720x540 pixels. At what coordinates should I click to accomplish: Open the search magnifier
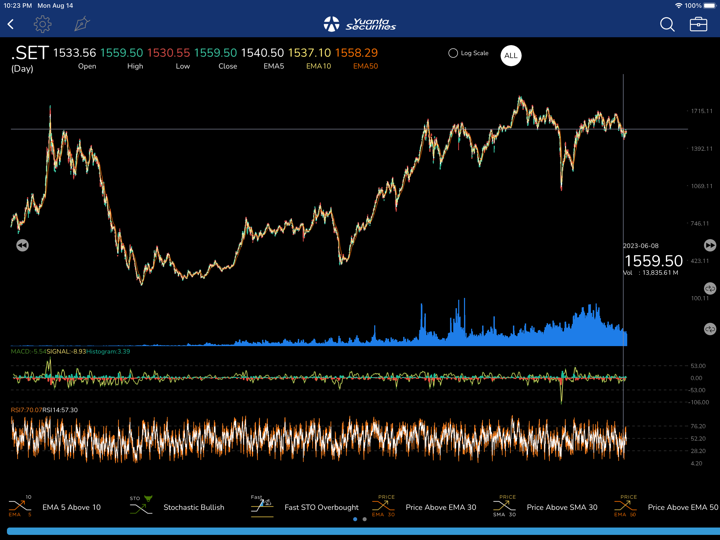(667, 24)
